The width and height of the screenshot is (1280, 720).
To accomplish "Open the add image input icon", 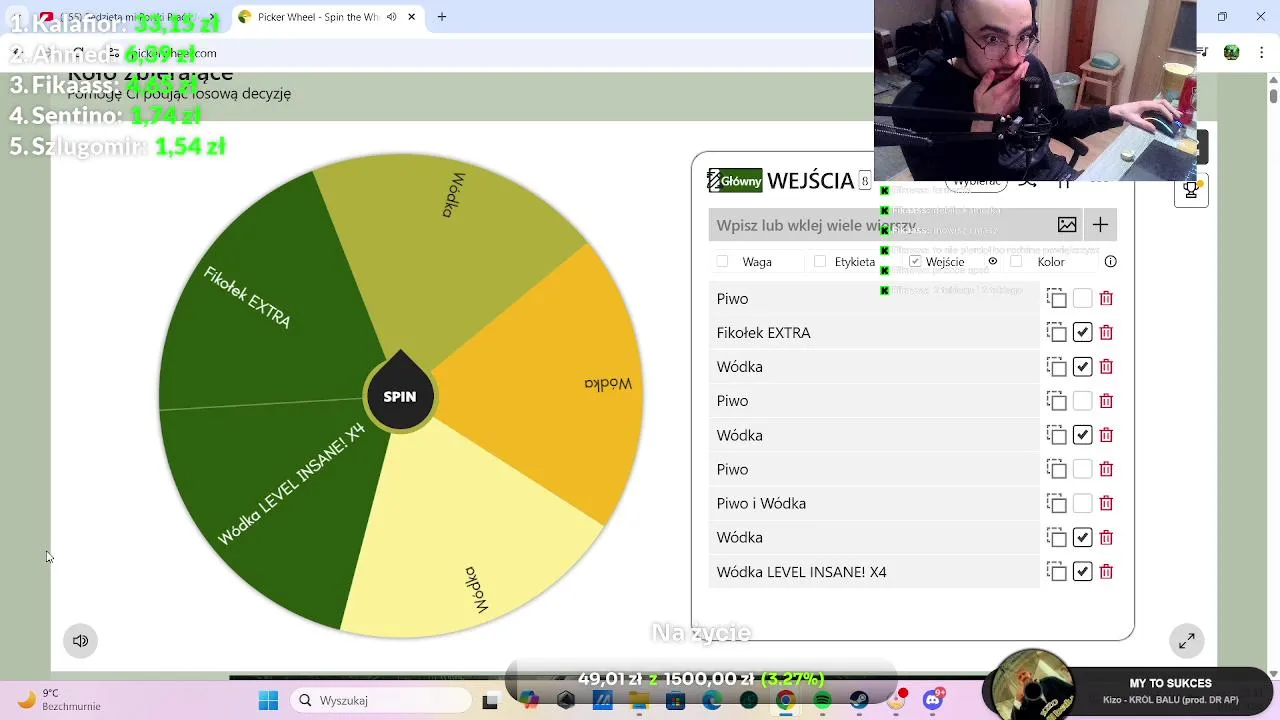I will coord(1067,225).
